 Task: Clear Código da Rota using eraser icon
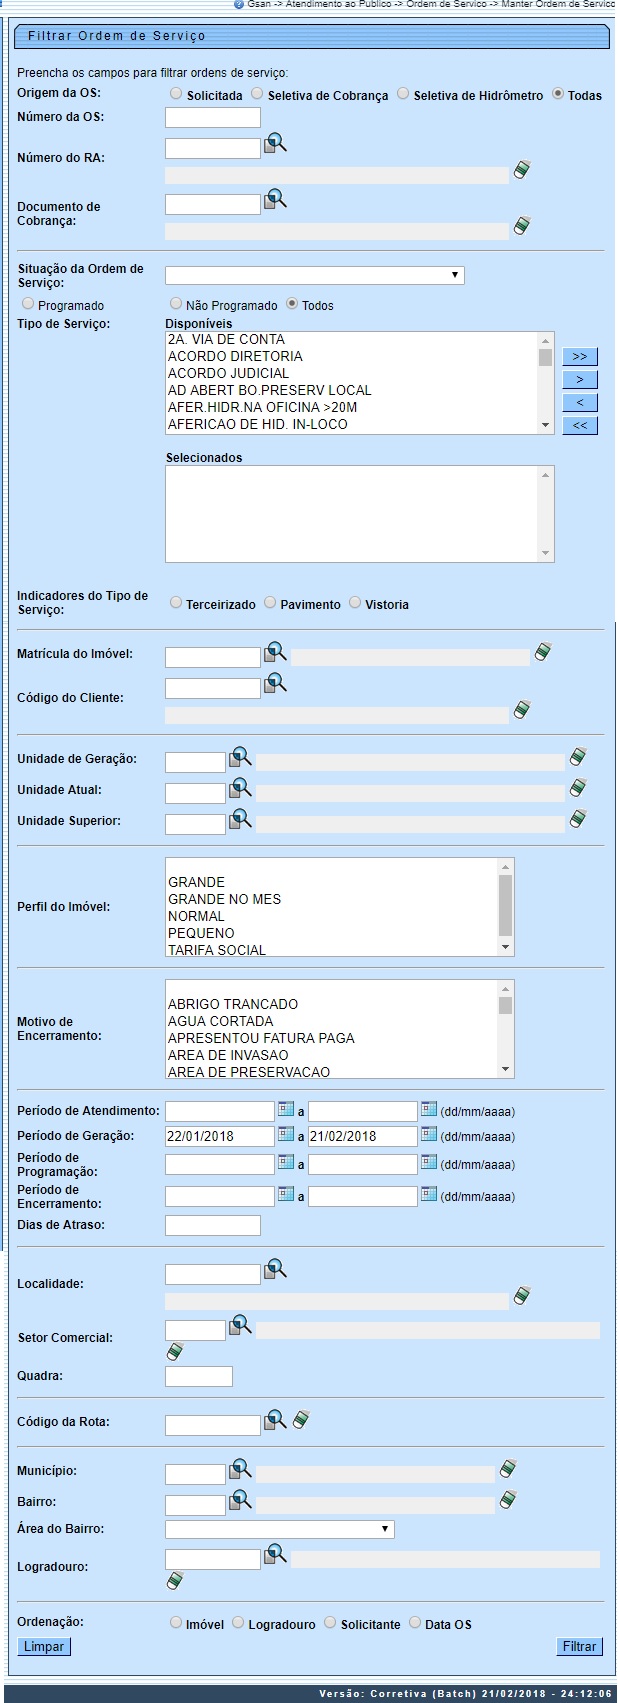(302, 1420)
